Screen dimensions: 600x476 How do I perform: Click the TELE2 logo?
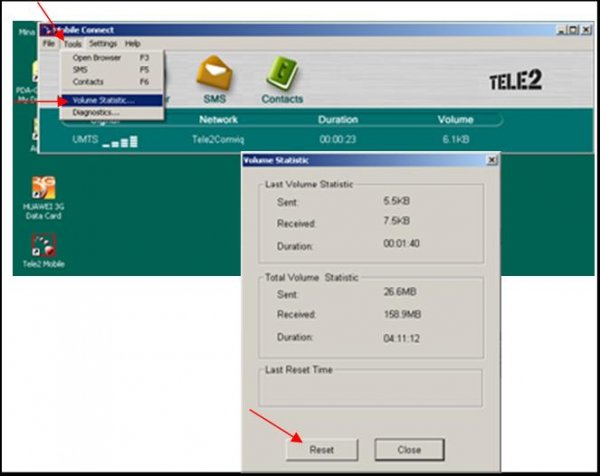coord(515,80)
